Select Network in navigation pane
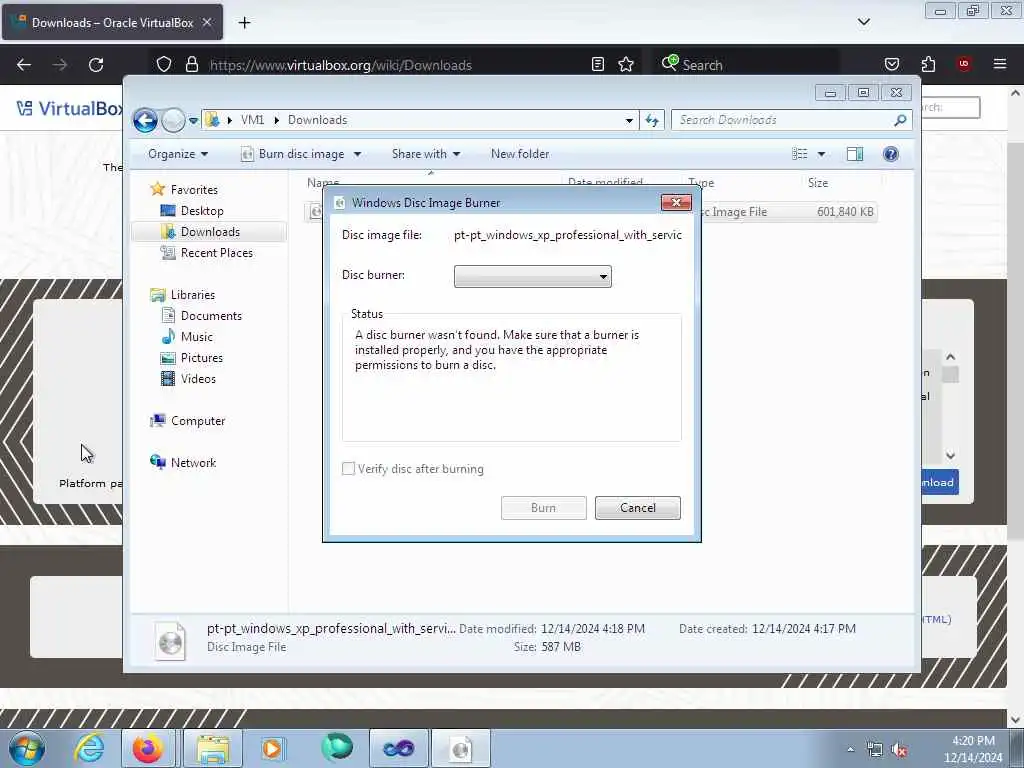 (193, 463)
